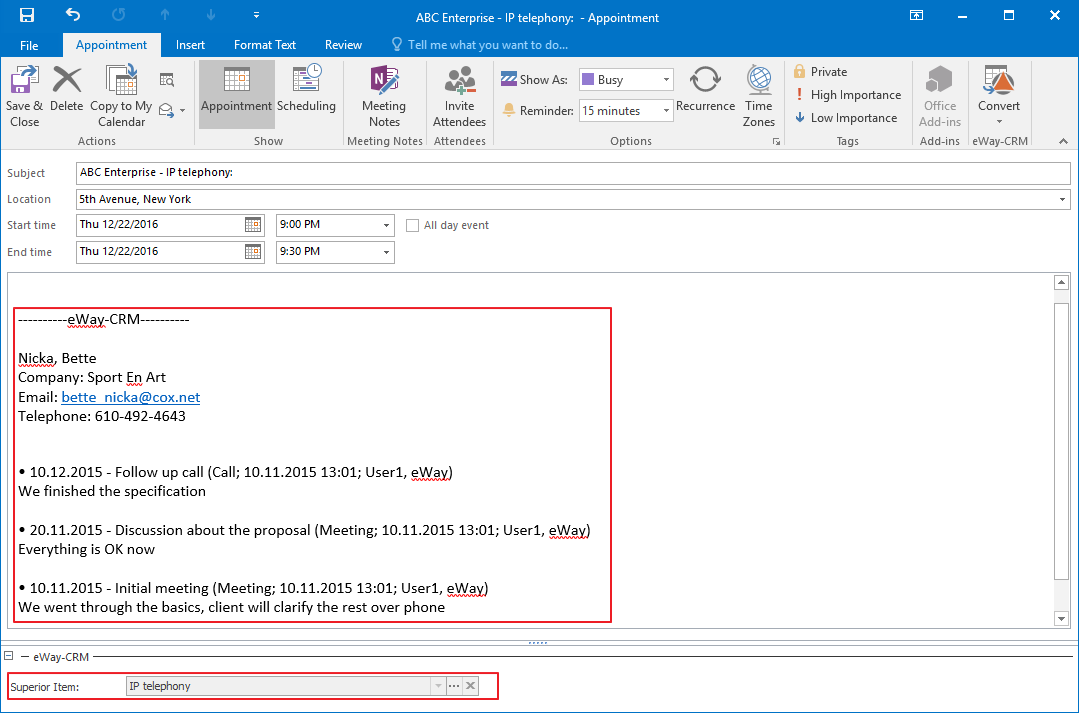Click the Forward envelope icon

[x=166, y=110]
